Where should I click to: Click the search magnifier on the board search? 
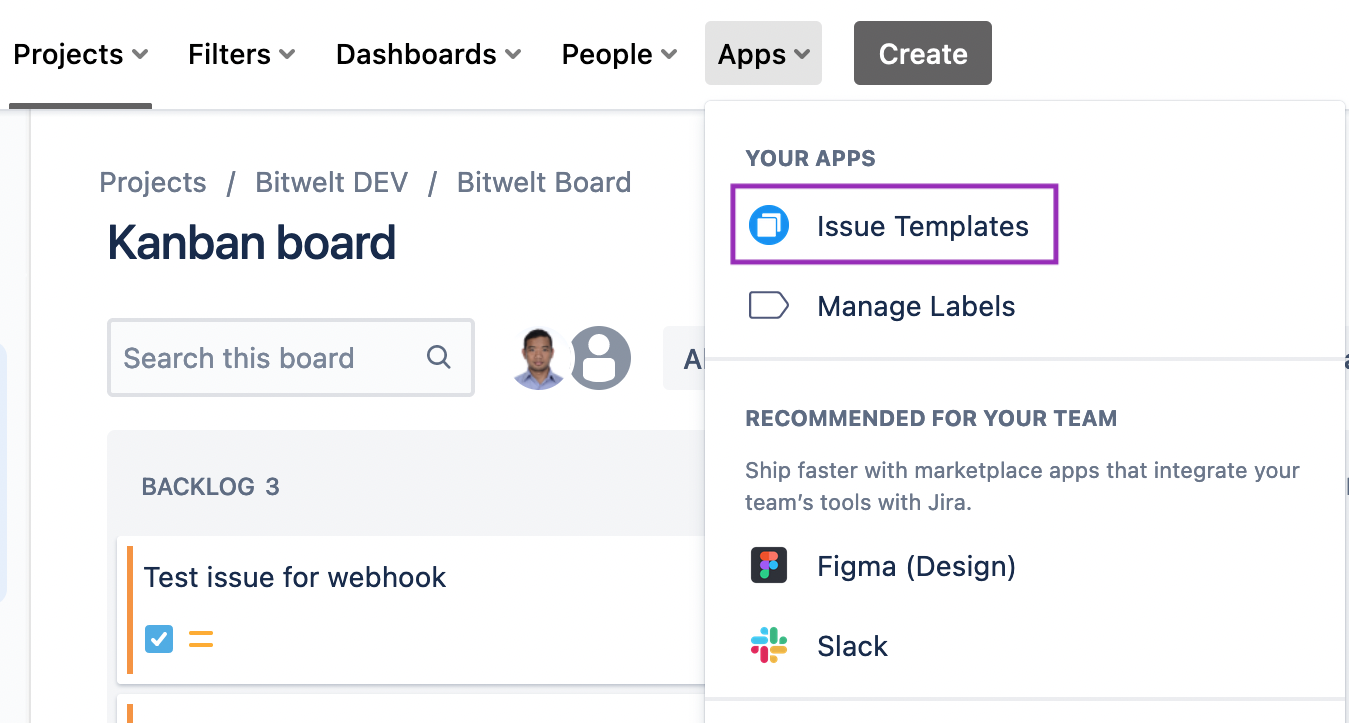point(438,357)
